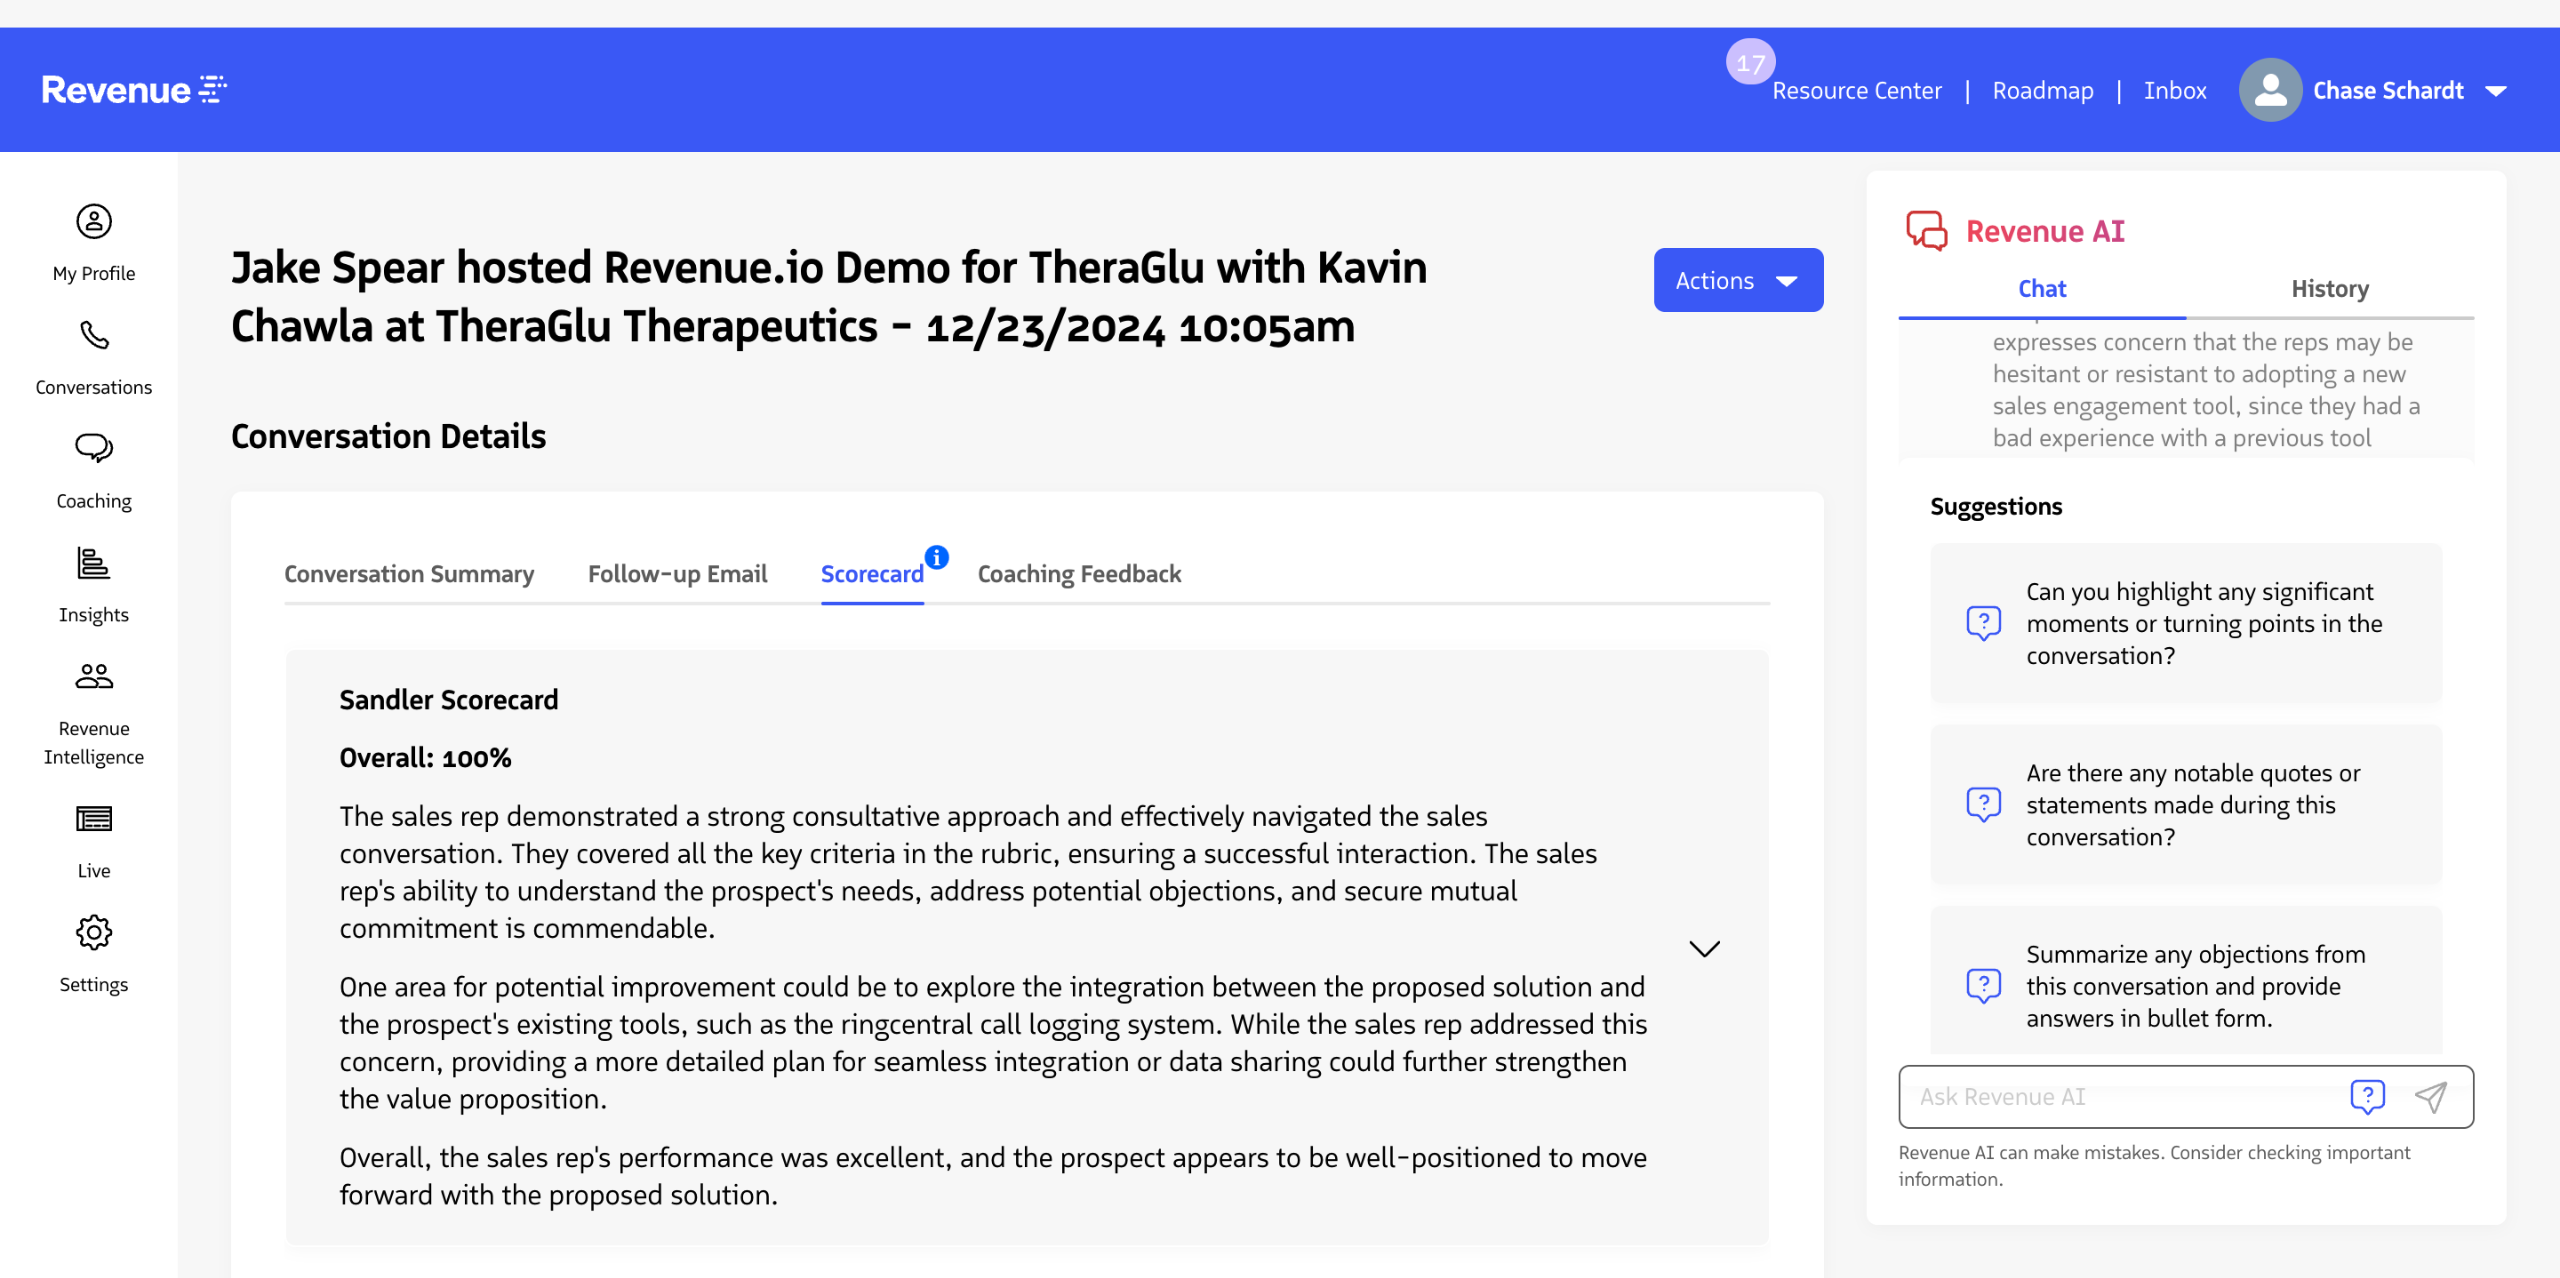Open Insights chart icon

94,563
